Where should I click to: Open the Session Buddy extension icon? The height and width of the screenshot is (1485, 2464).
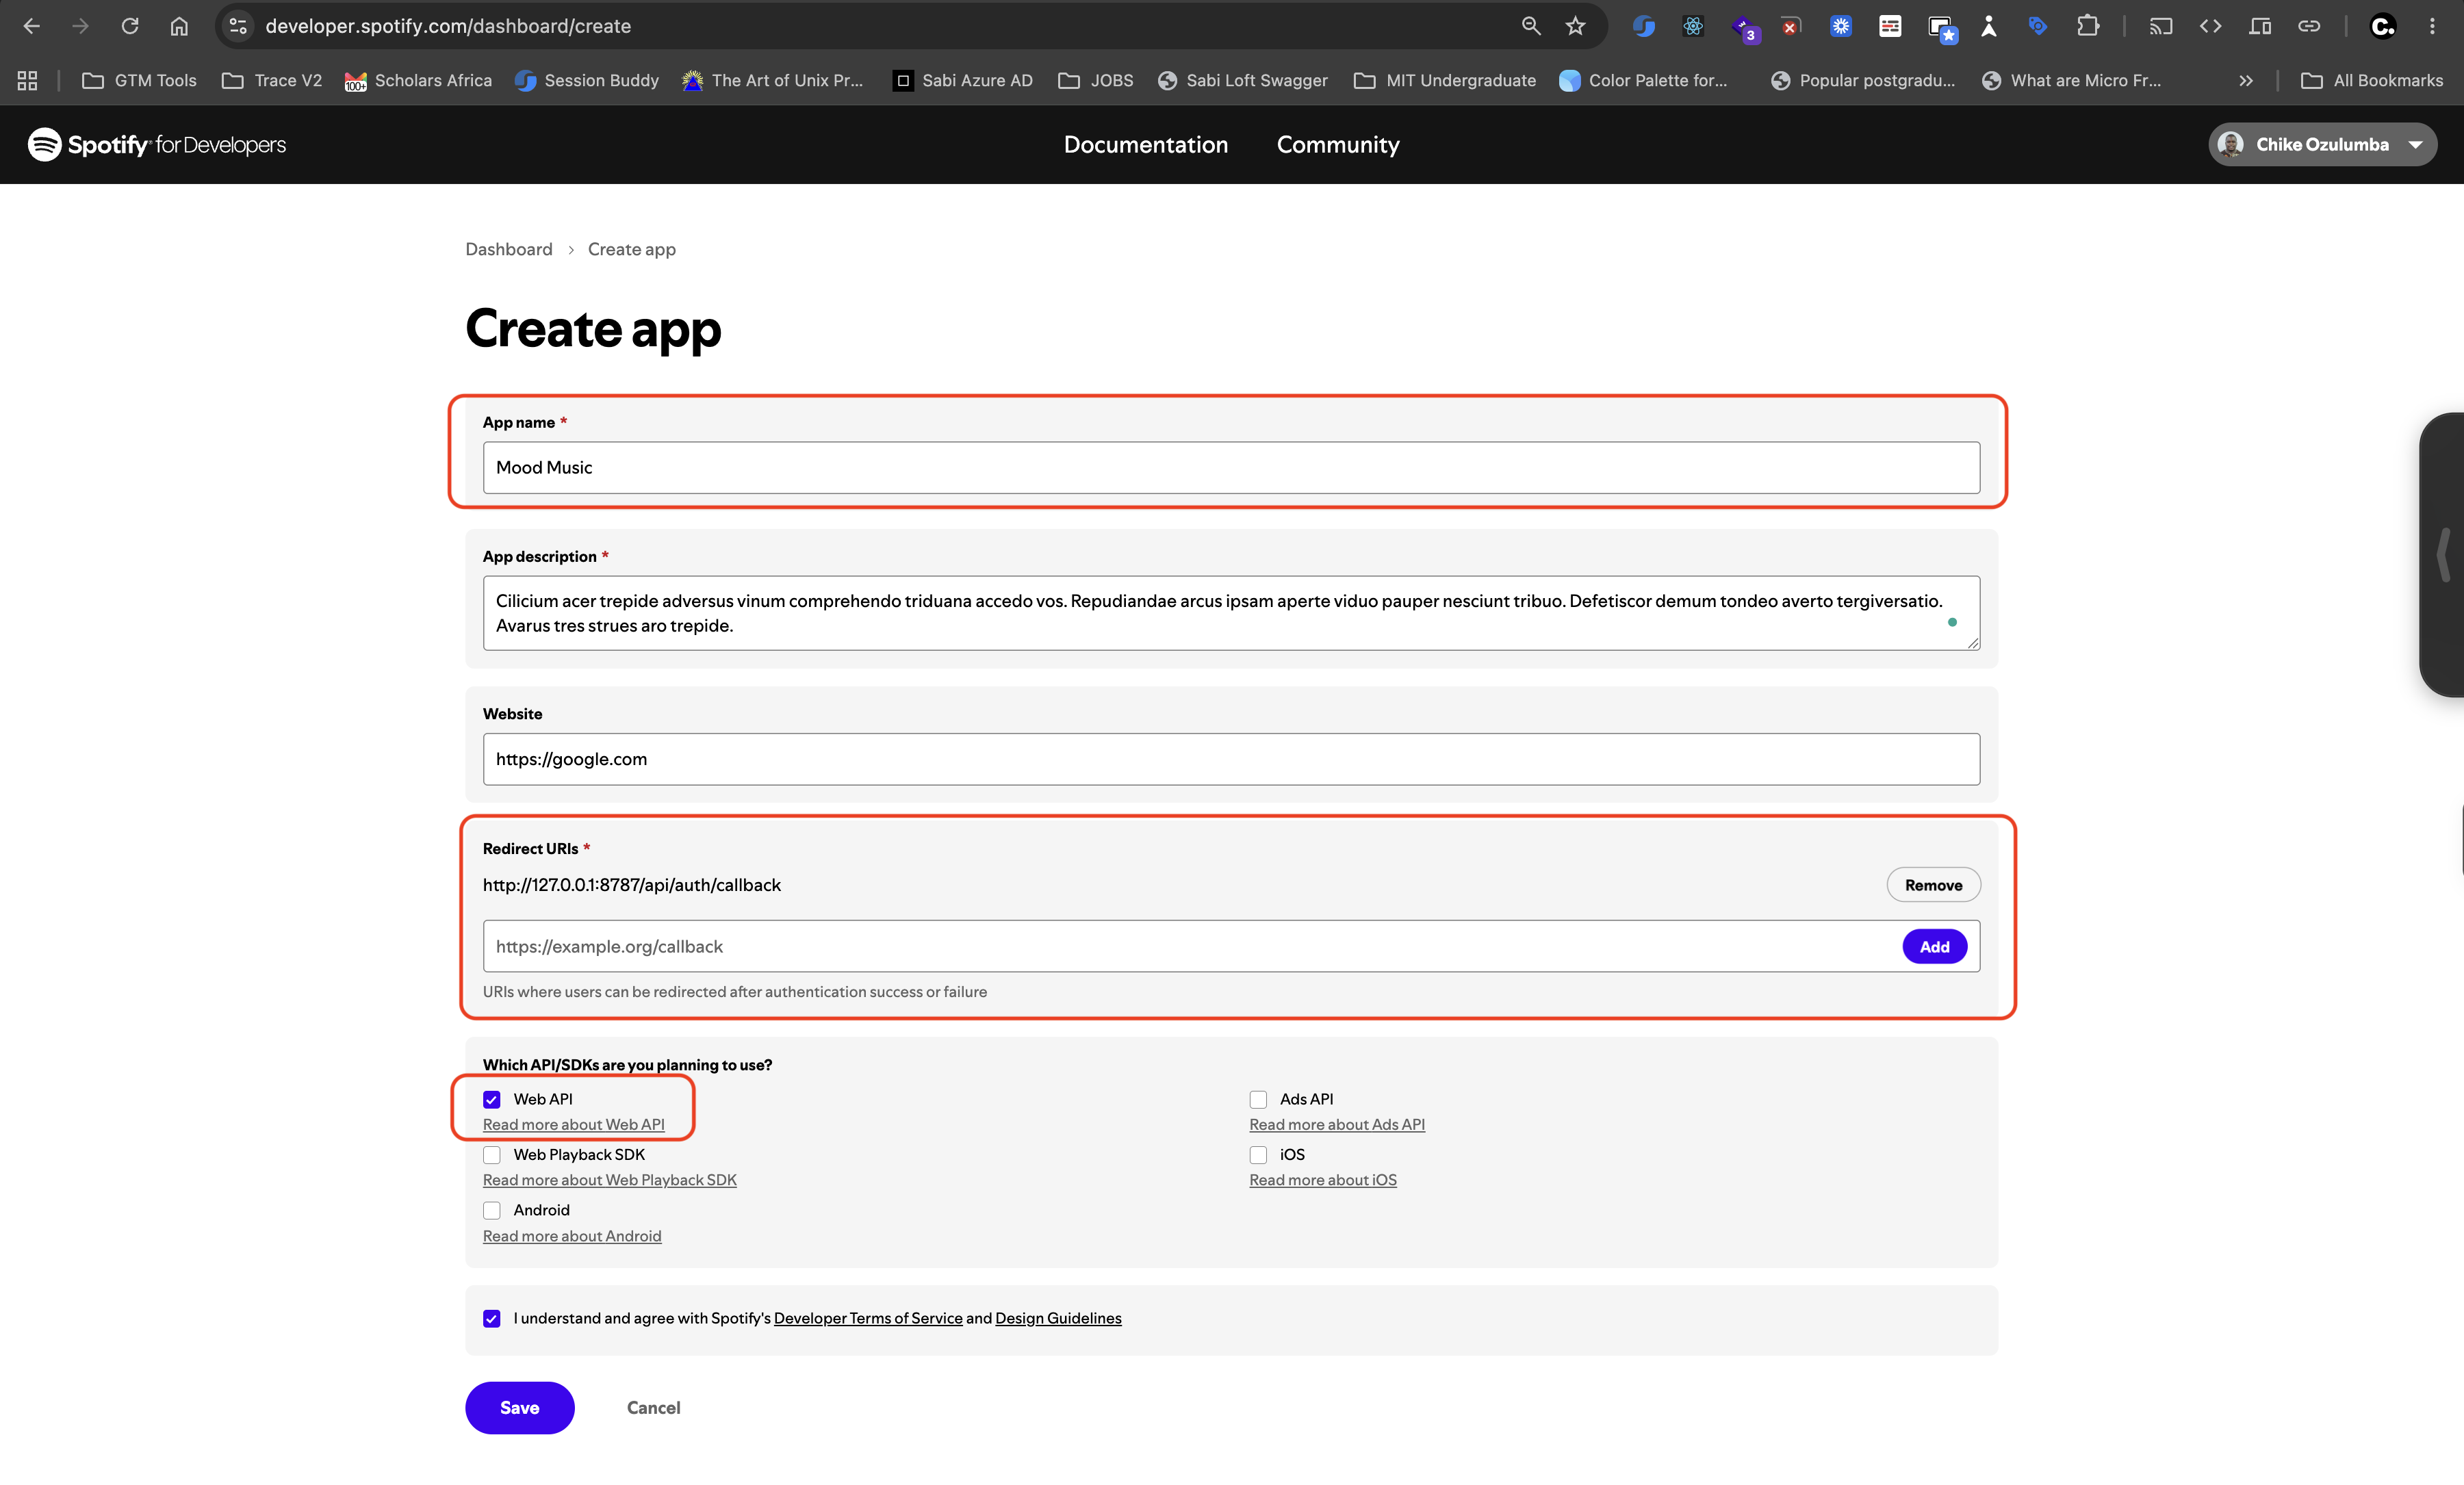click(1643, 26)
